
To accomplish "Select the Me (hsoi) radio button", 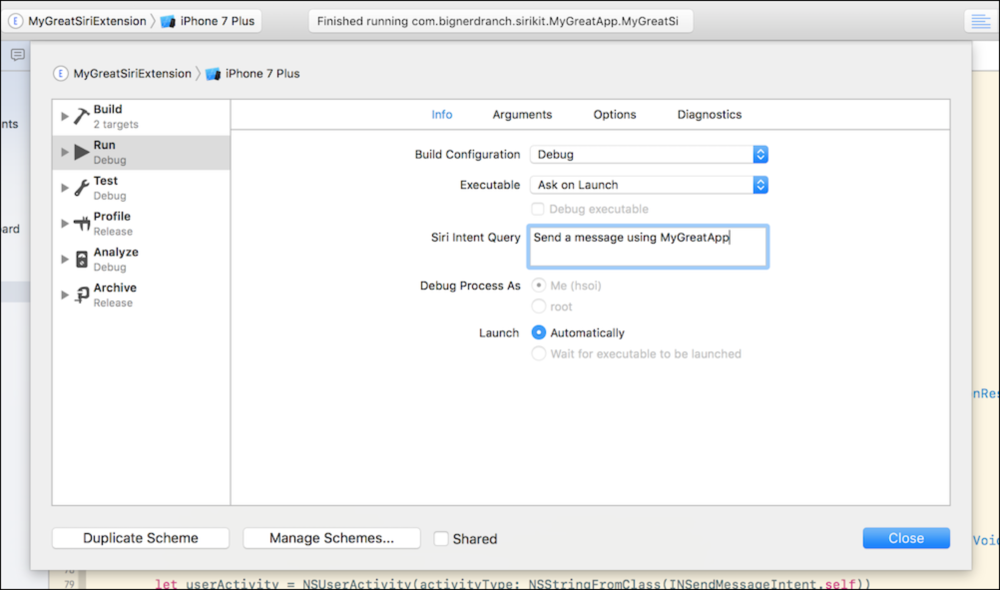I will pos(538,285).
